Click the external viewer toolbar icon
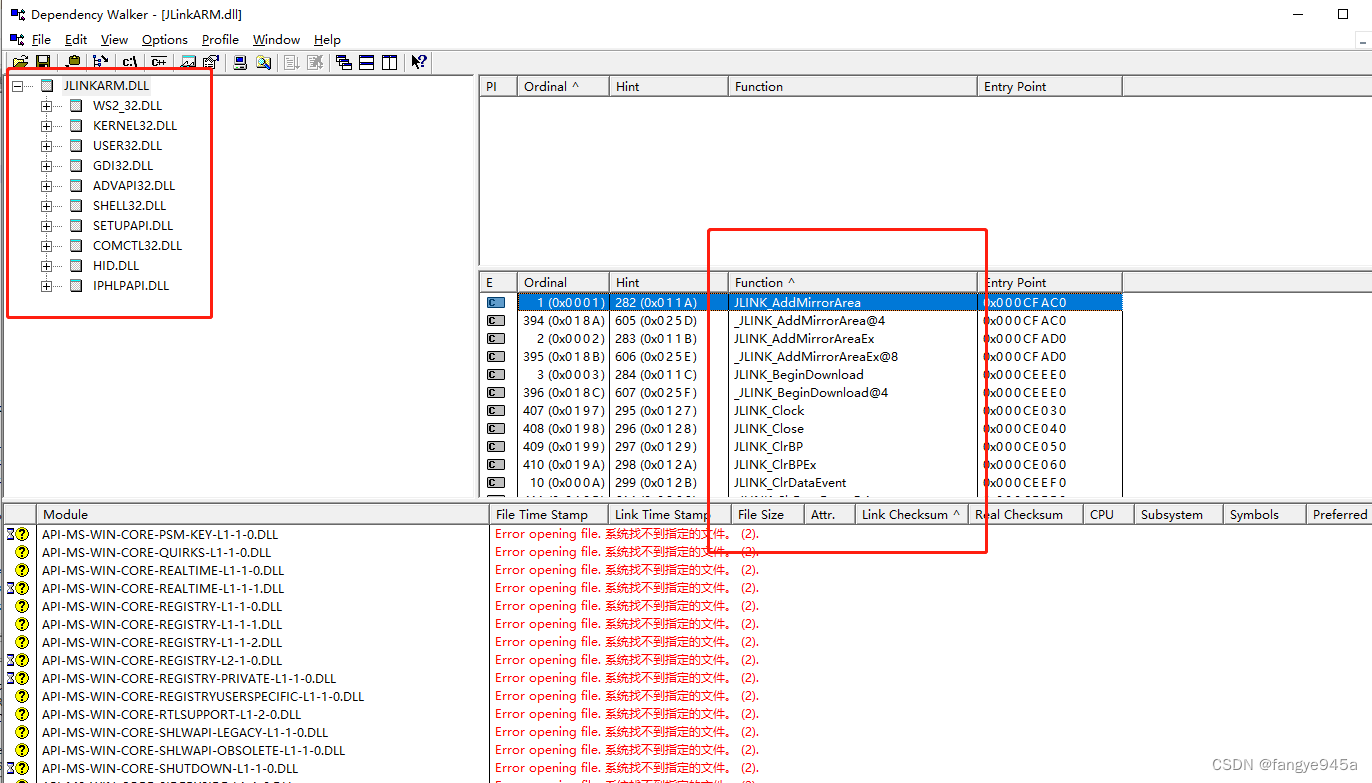 click(188, 62)
